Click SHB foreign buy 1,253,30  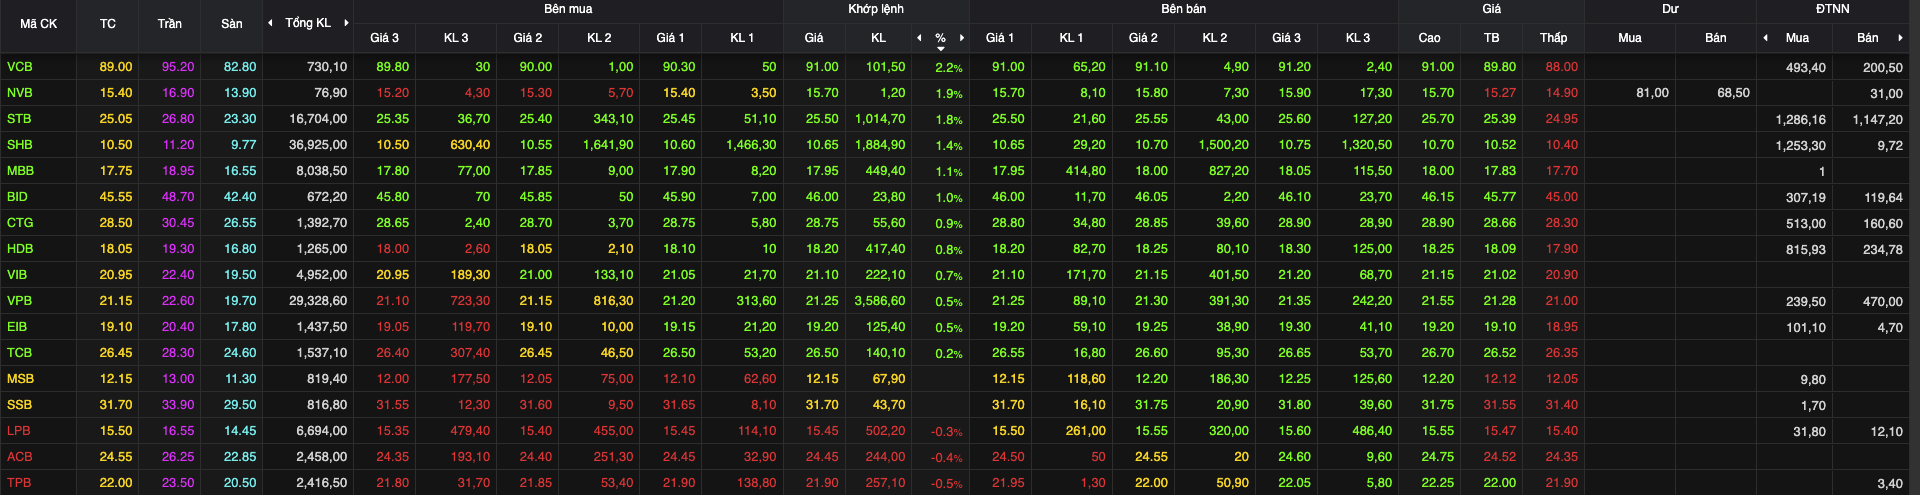1800,146
